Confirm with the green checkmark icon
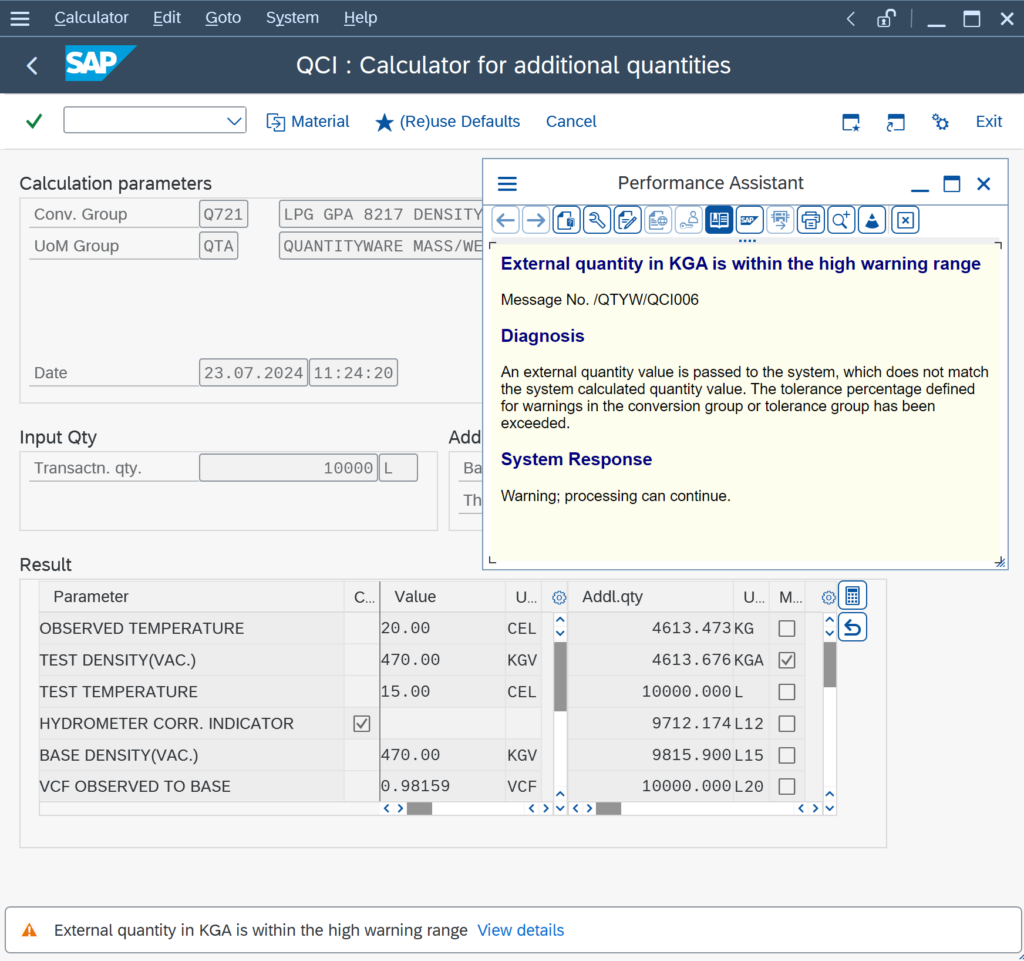Viewport: 1024px width, 961px height. (34, 121)
